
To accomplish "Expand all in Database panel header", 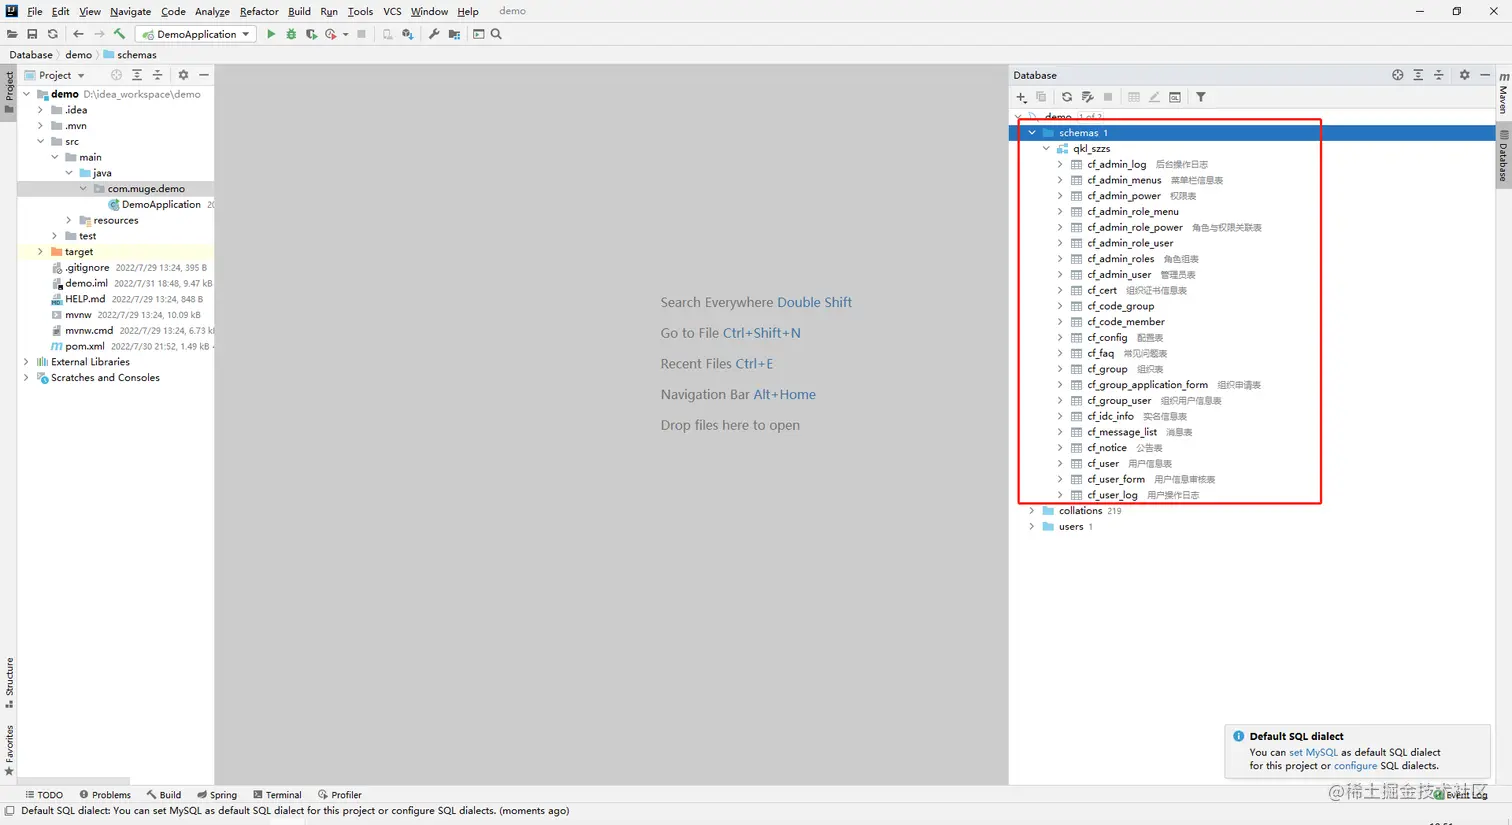I will pos(1418,75).
